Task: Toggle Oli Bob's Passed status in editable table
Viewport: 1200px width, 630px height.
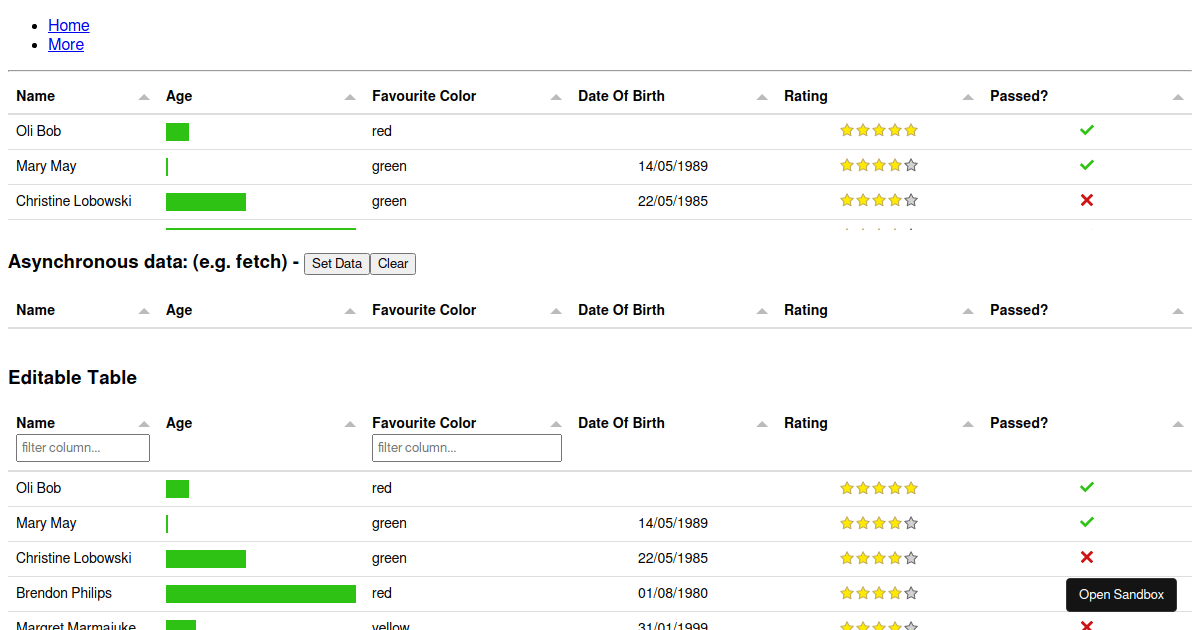Action: tap(1087, 488)
